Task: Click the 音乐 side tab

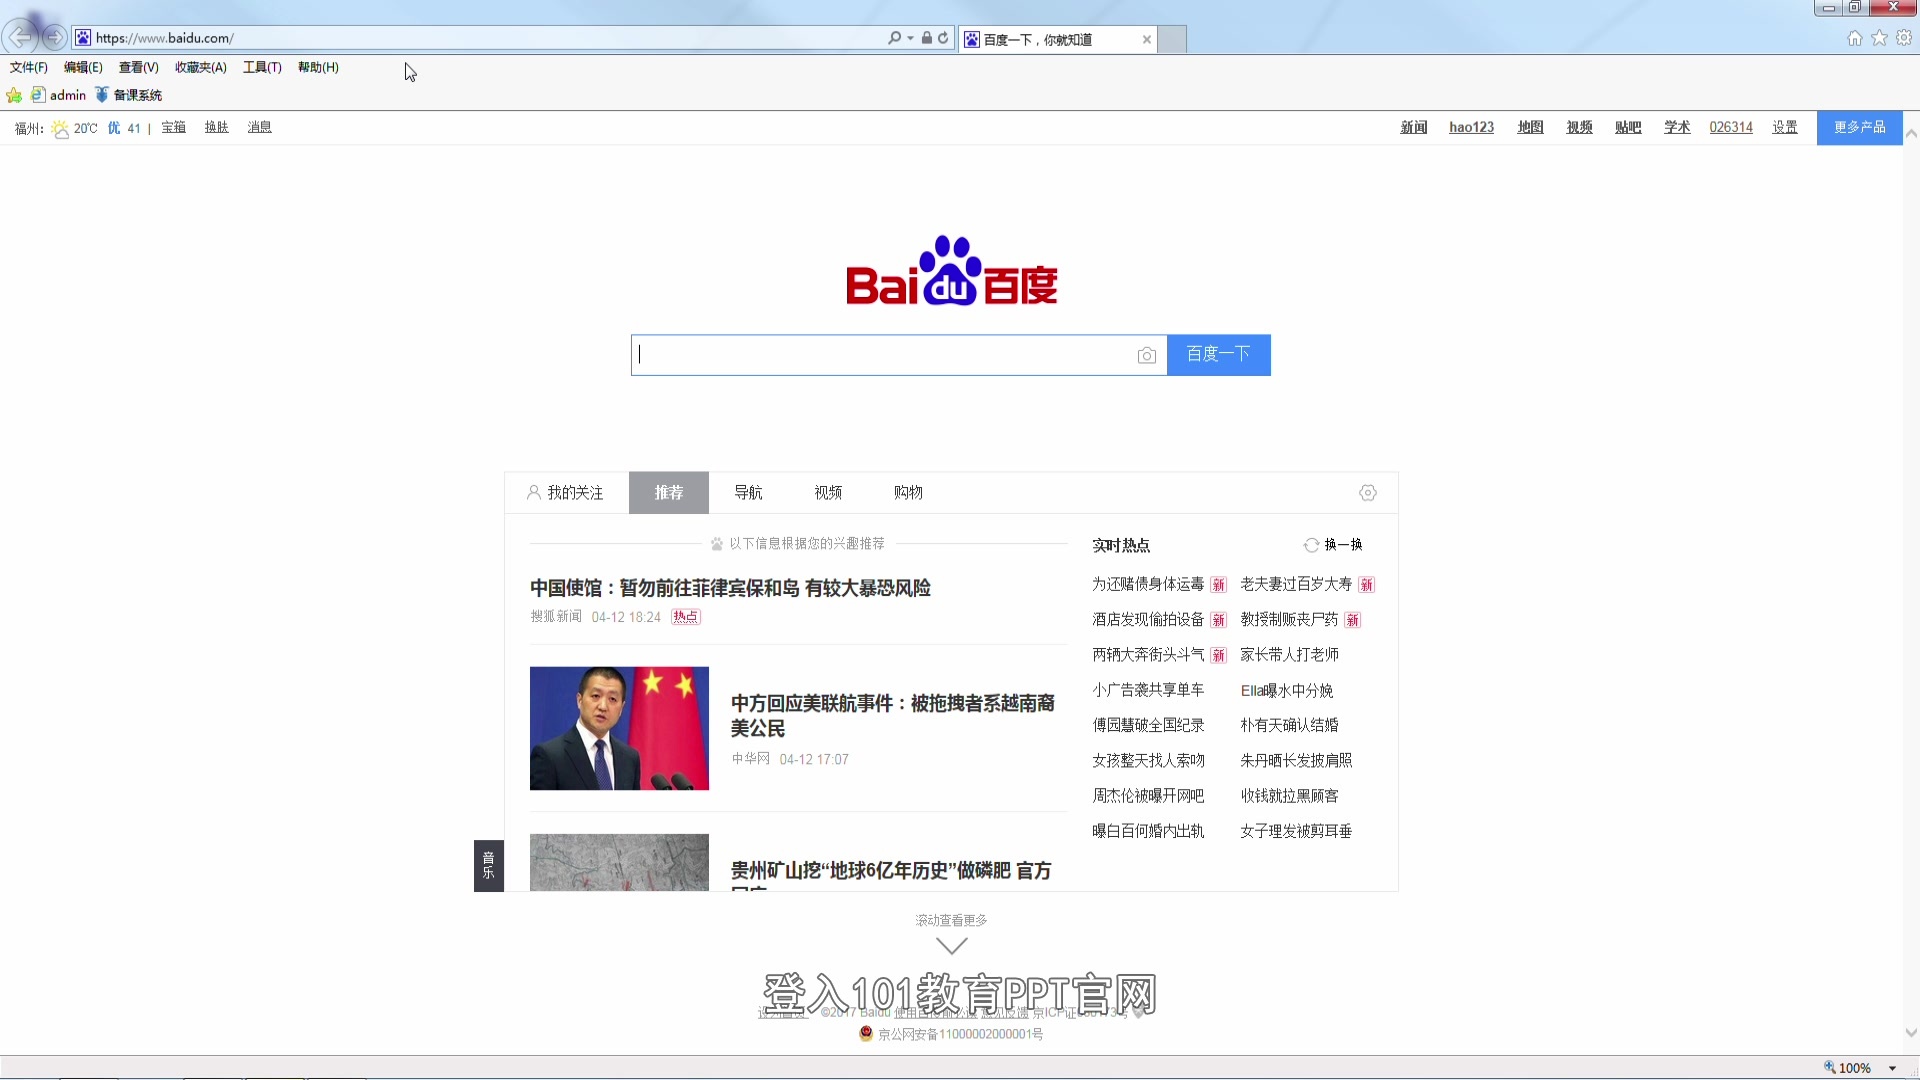Action: coord(488,865)
